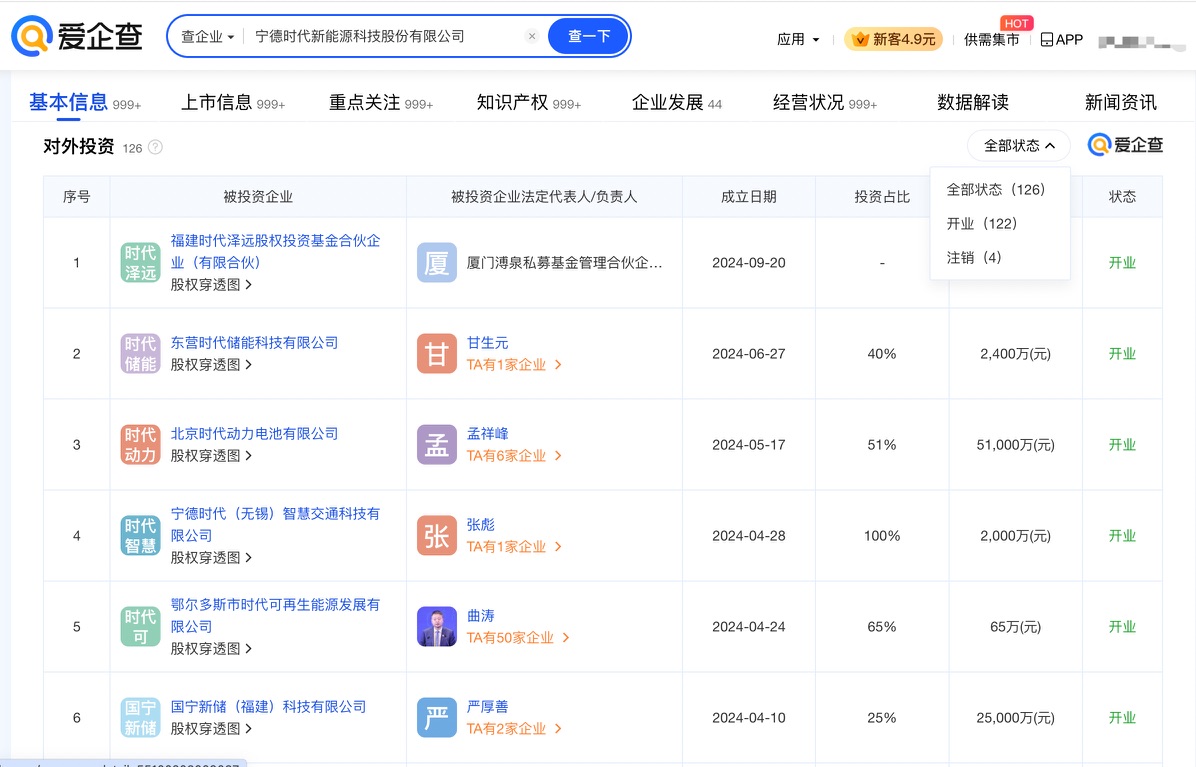Clear the search box with the × button
Viewport: 1196px width, 767px height.
tap(532, 35)
